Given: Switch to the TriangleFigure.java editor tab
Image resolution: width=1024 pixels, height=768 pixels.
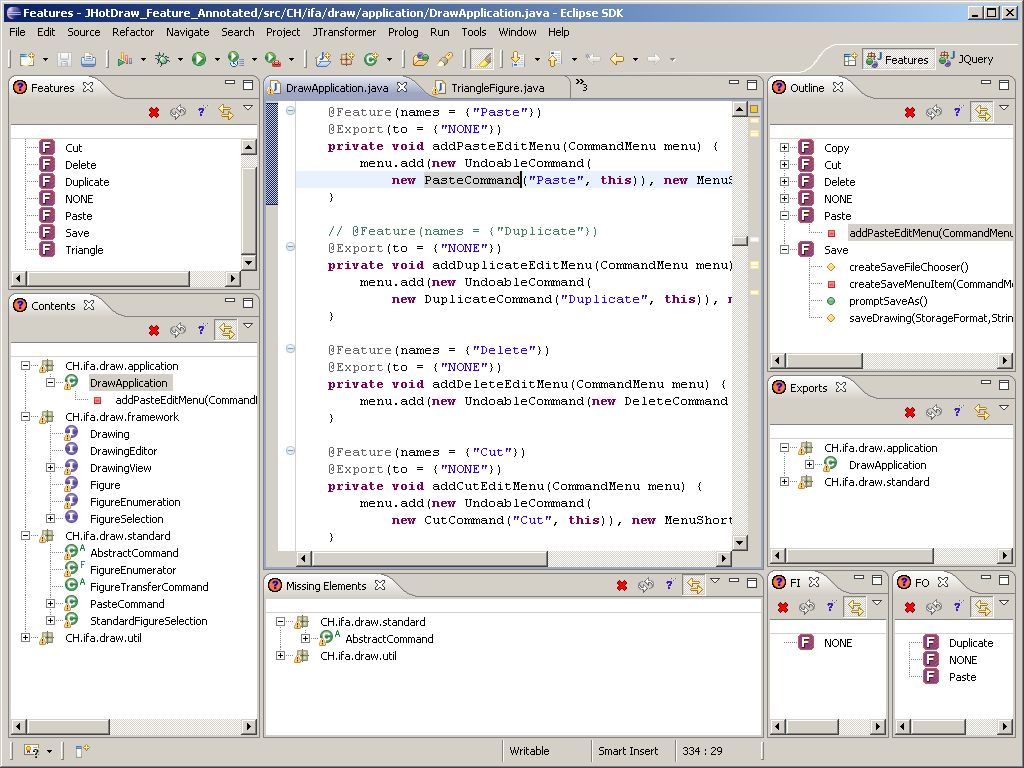Looking at the screenshot, I should [x=497, y=88].
